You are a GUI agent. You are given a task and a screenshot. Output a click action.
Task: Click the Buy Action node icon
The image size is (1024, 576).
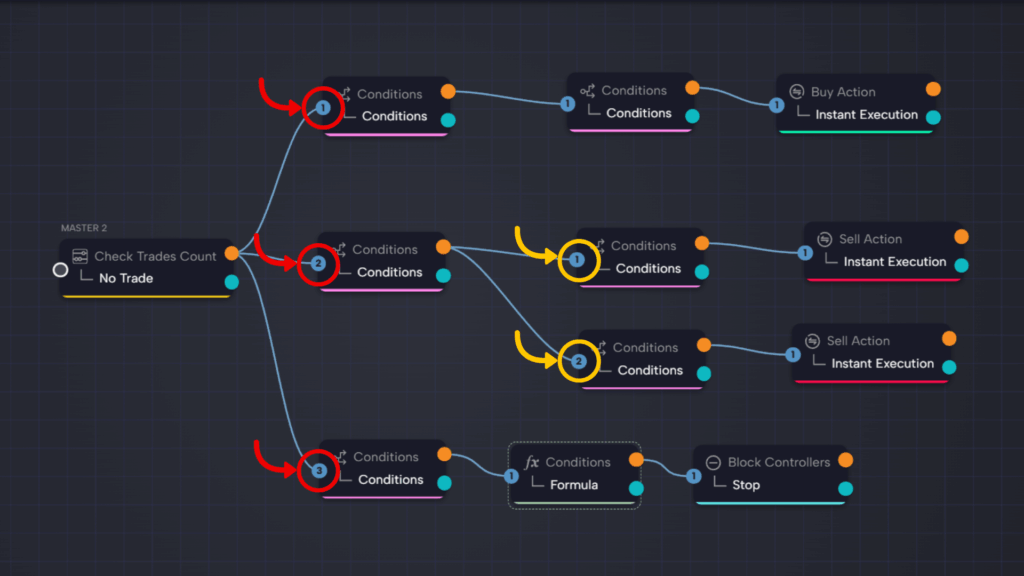coord(797,91)
